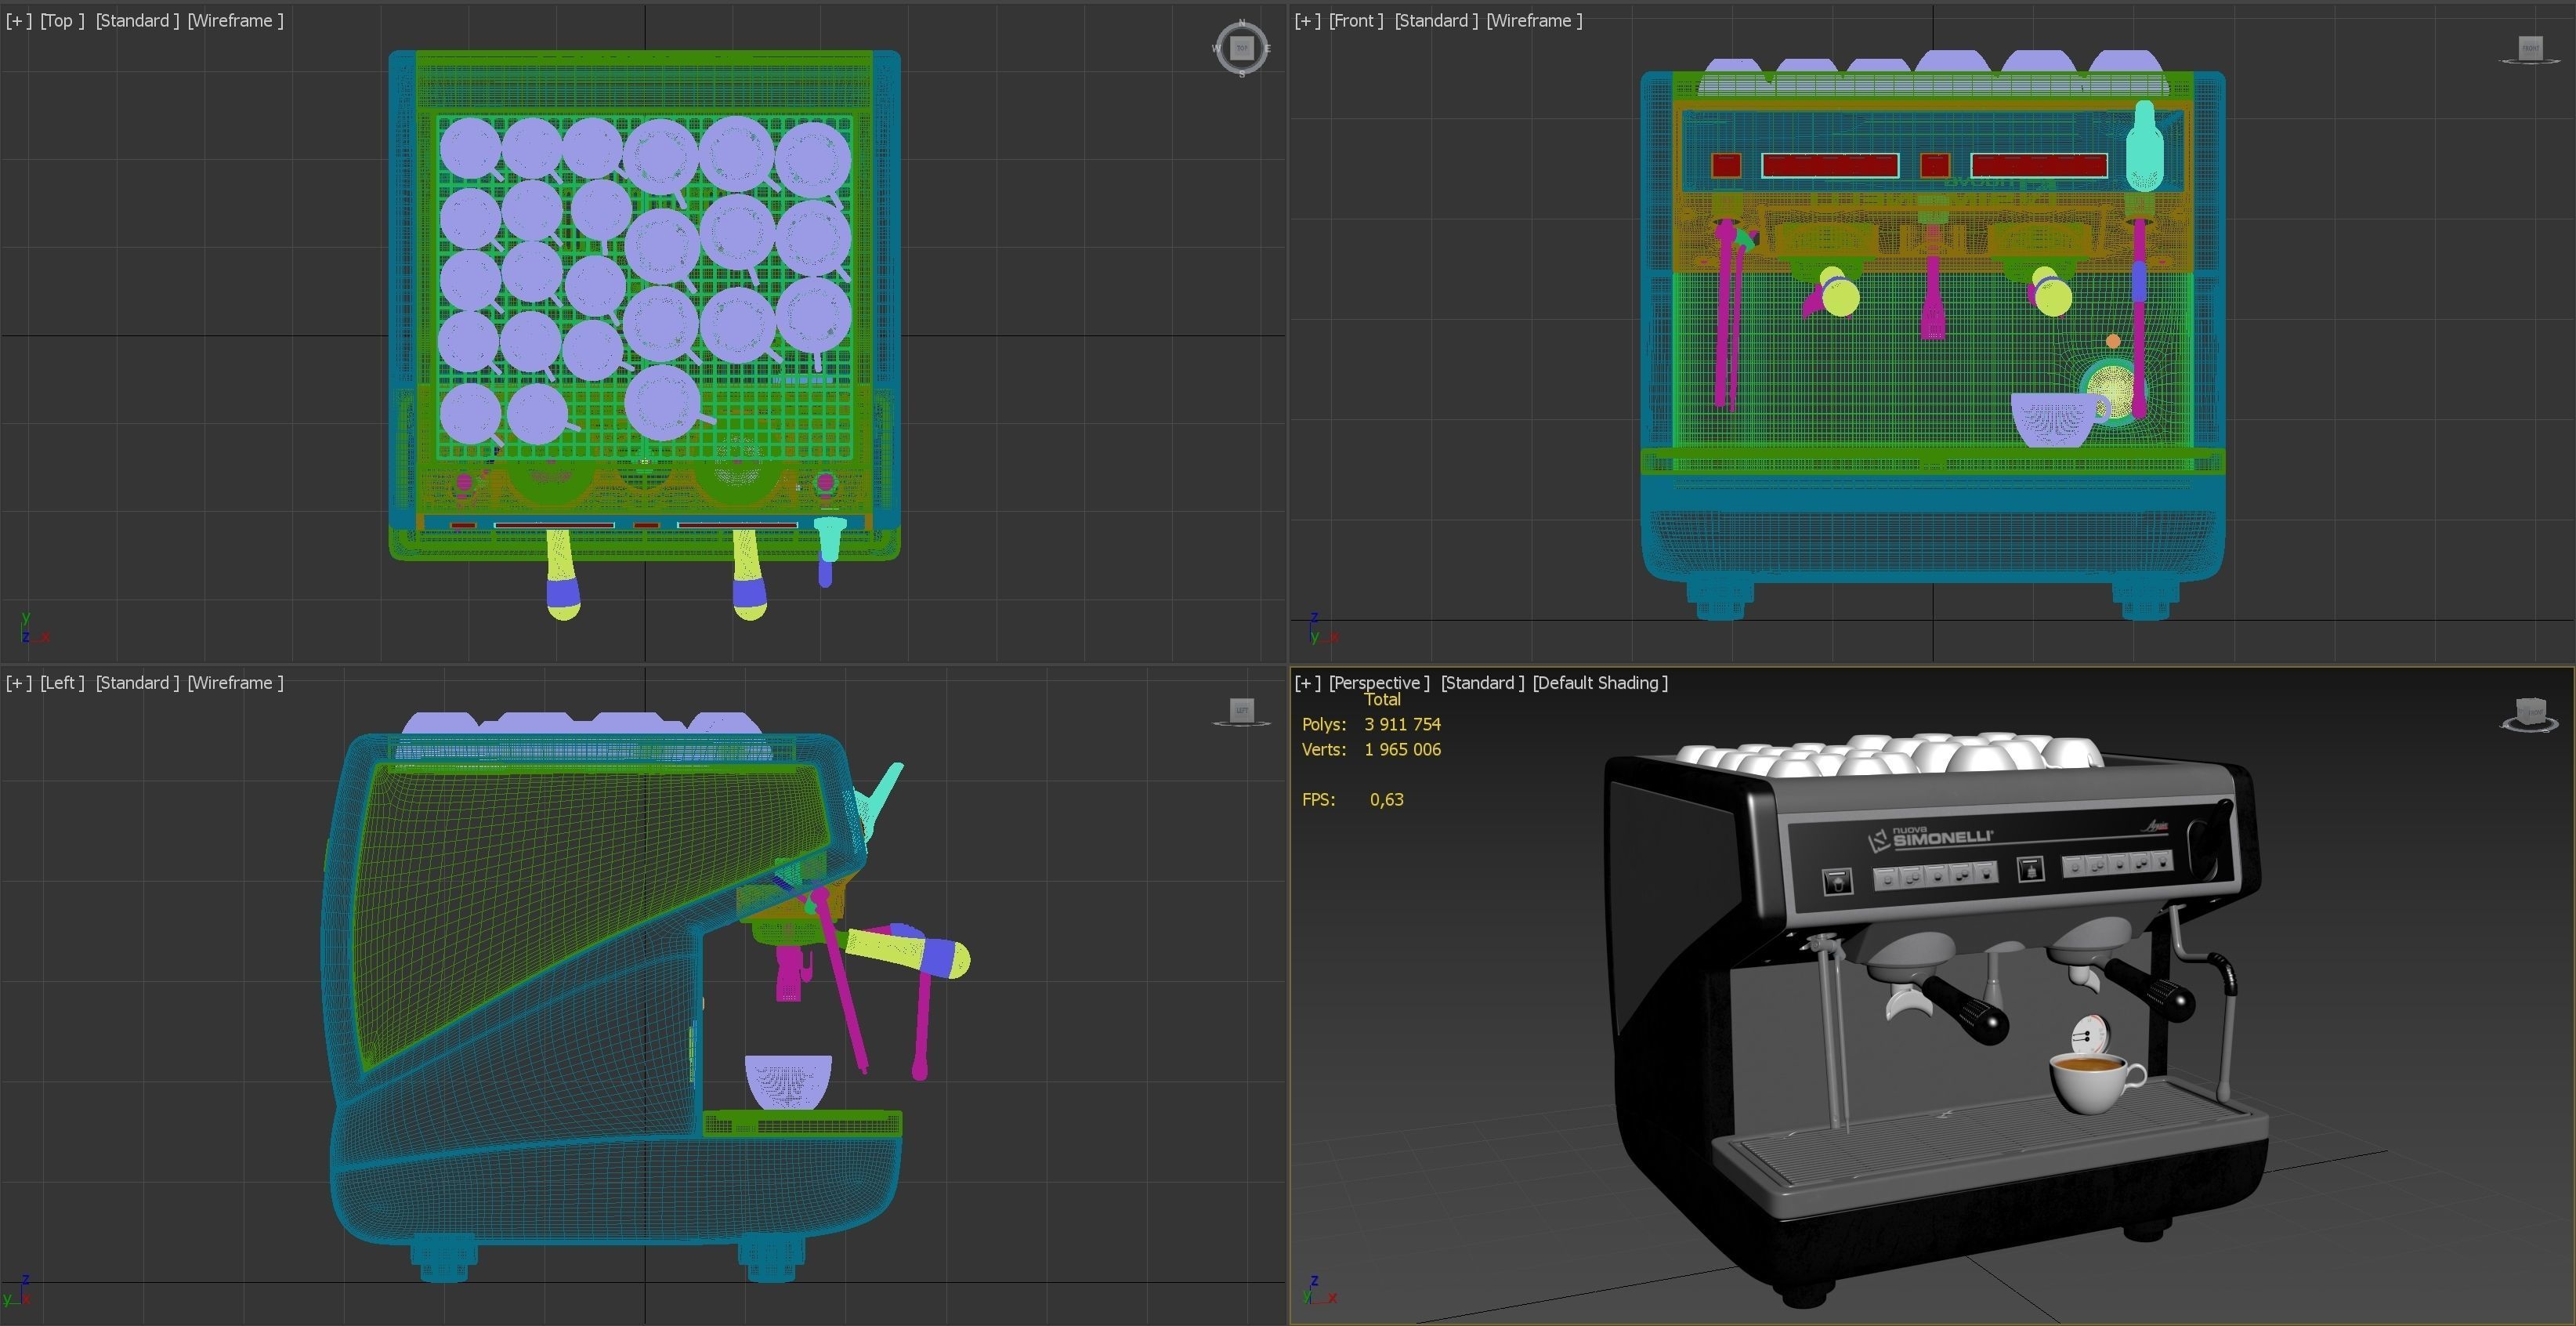Open [Wireframe] shading menu in Left viewport
The image size is (2576, 1326).
pyautogui.click(x=235, y=683)
